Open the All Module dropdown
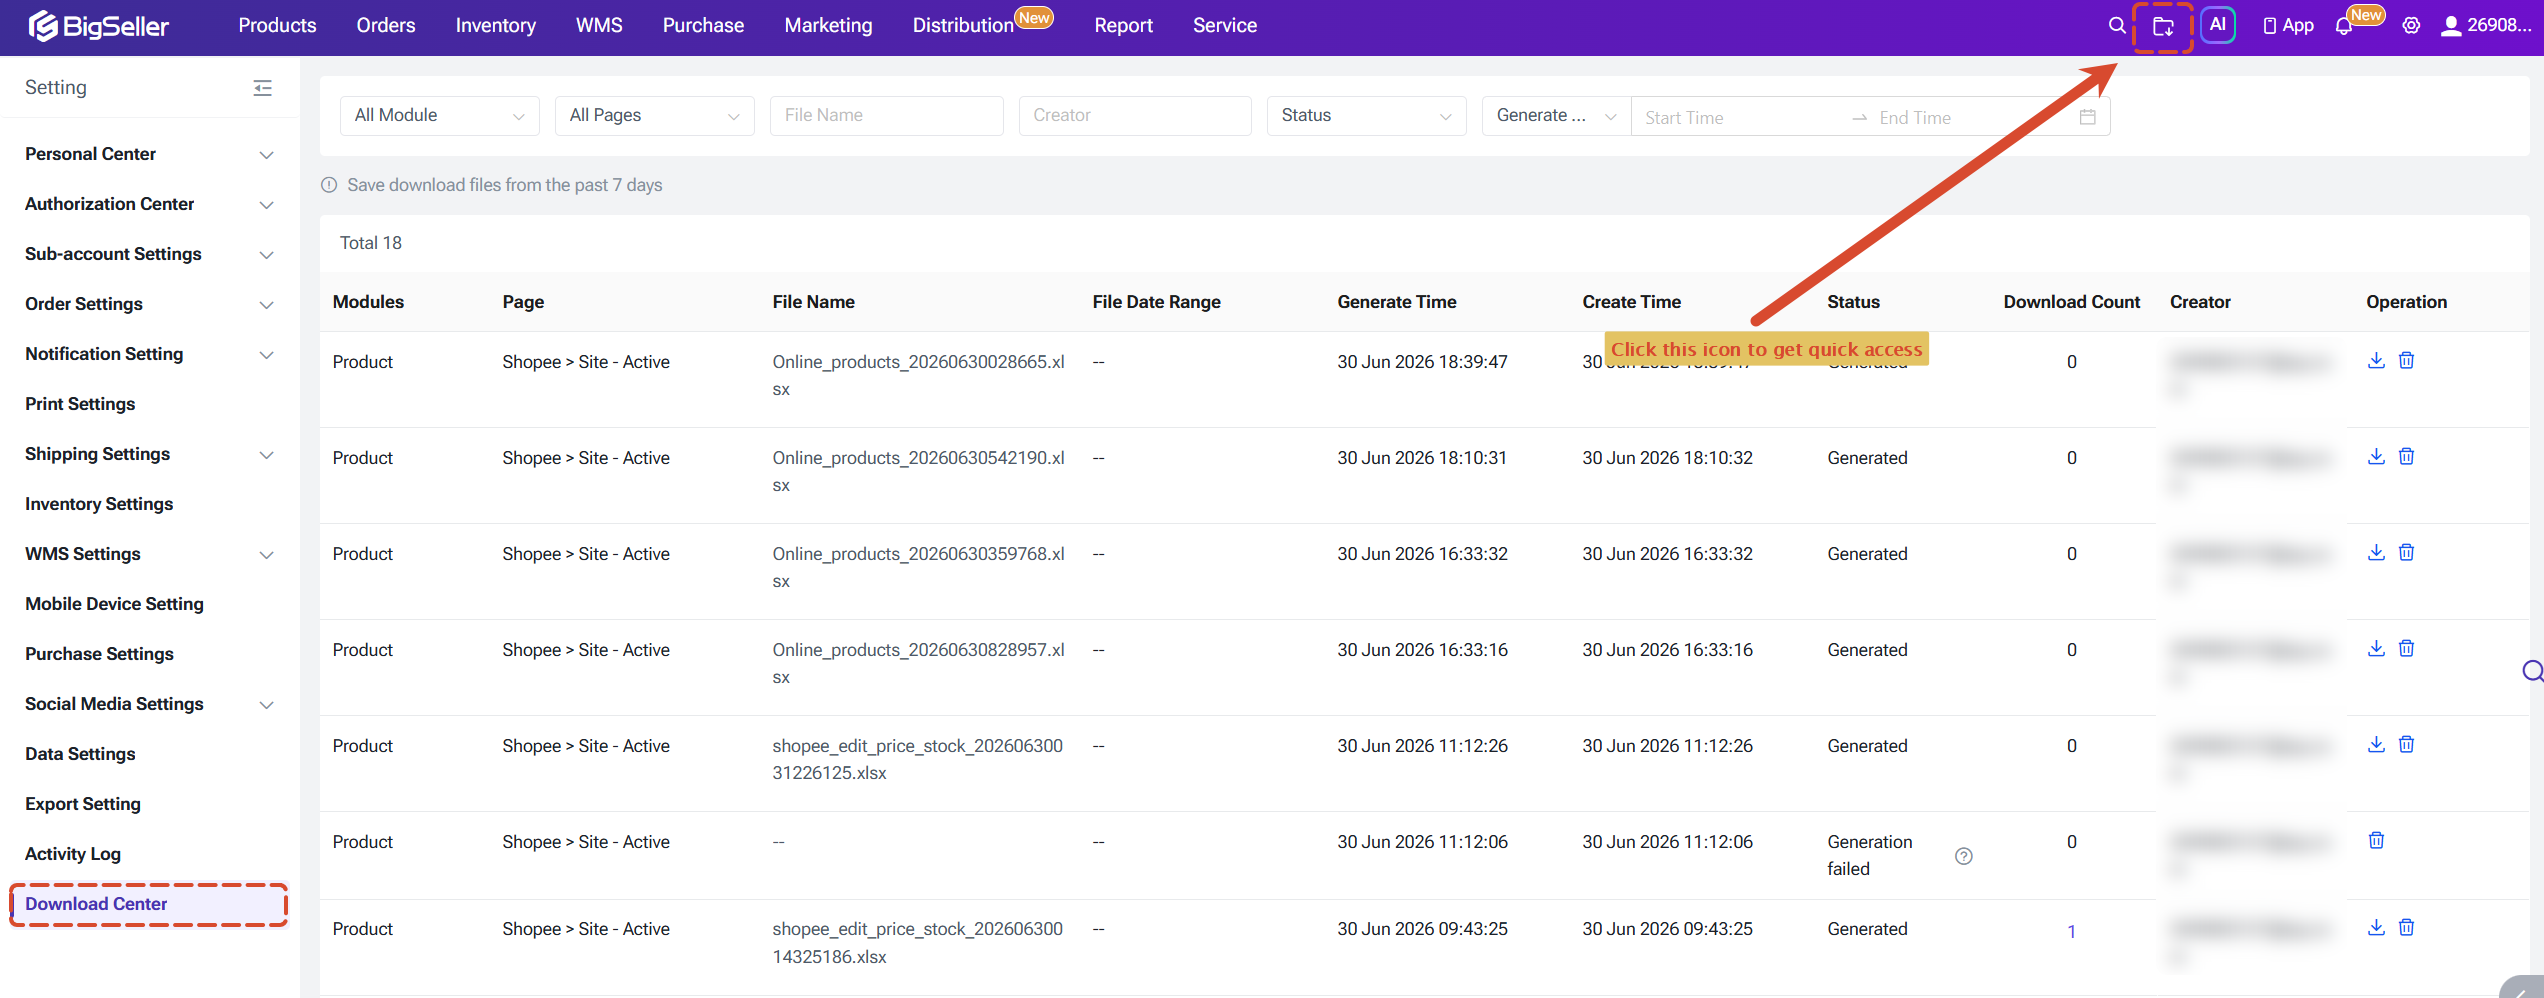Screen dimensions: 2544x998 (439, 116)
